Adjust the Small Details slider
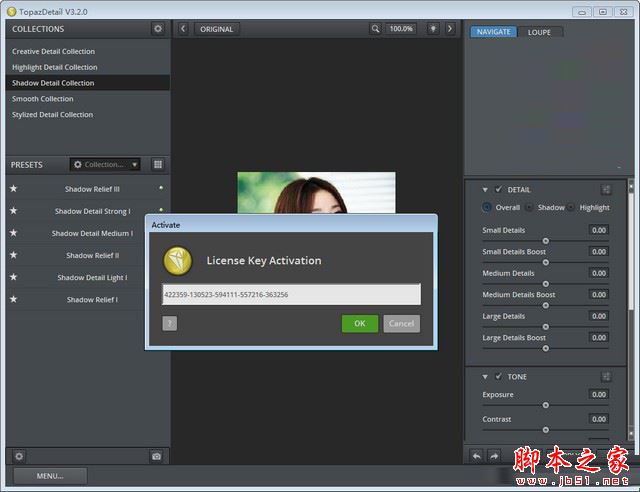The width and height of the screenshot is (640, 492). [545, 241]
